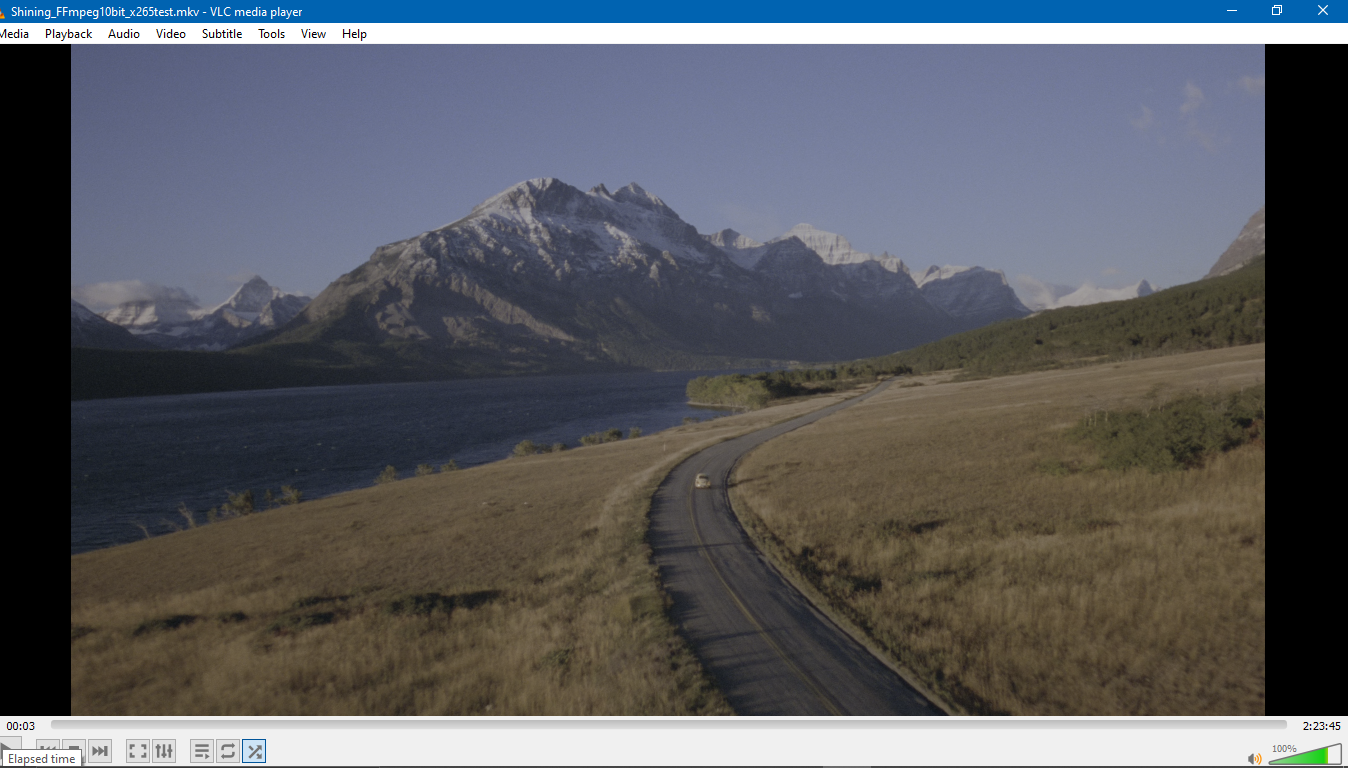The width and height of the screenshot is (1348, 768).
Task: Set volume using the green volume slider
Action: [1305, 755]
